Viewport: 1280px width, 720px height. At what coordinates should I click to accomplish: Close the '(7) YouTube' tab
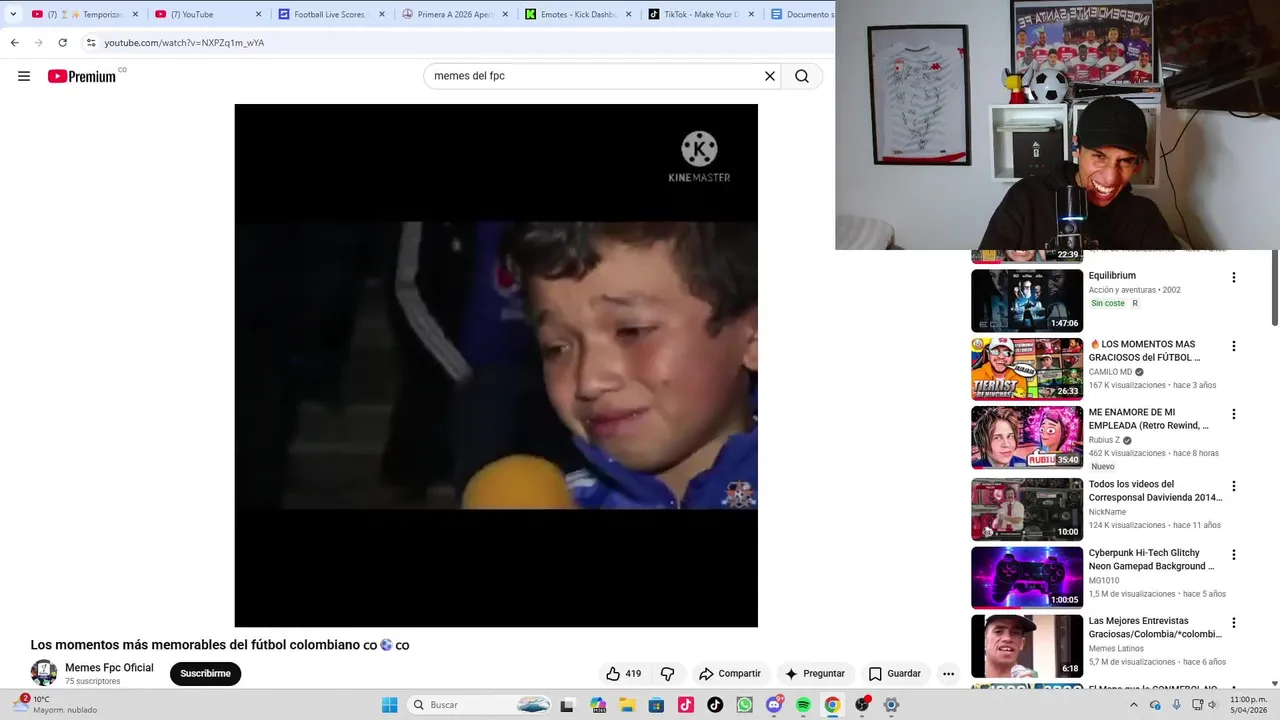[258, 14]
